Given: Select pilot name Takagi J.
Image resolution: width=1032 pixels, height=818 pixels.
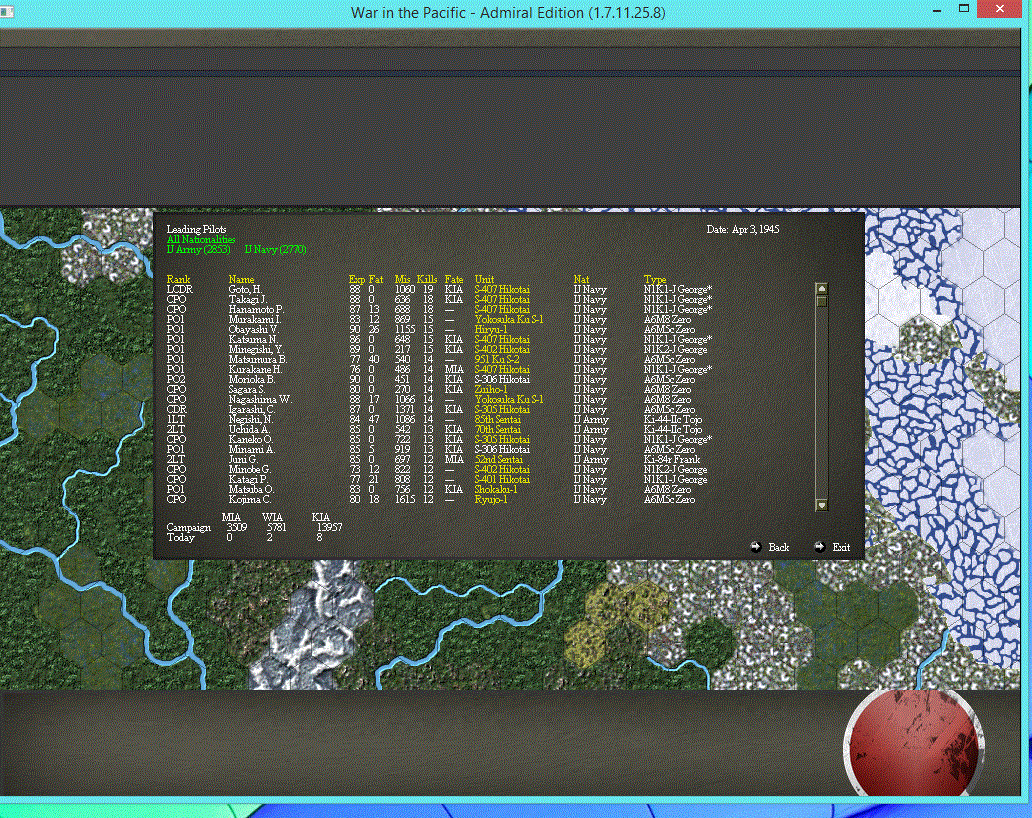Looking at the screenshot, I should [x=247, y=299].
